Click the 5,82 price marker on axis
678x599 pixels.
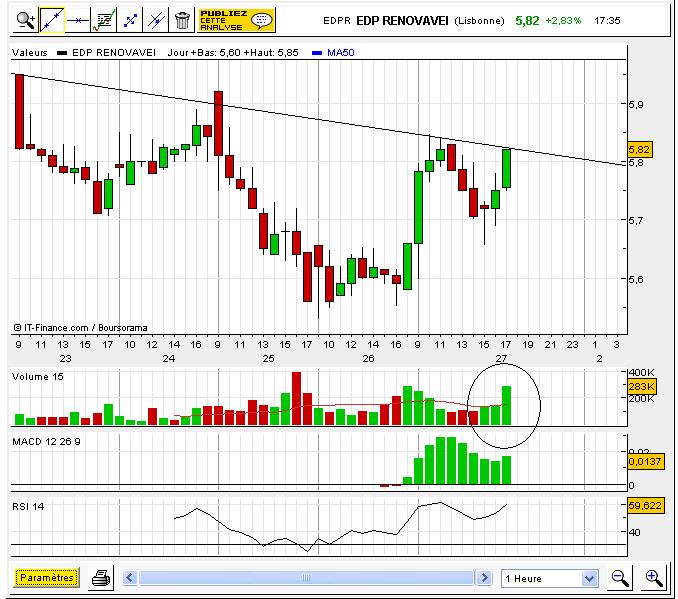639,150
